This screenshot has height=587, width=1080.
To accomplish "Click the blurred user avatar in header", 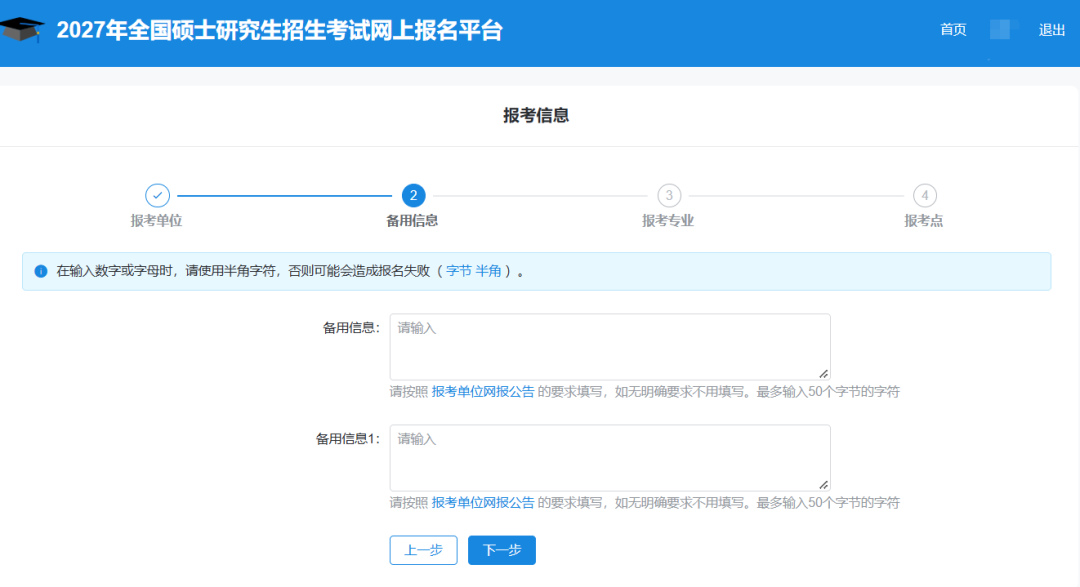I will click(1002, 30).
